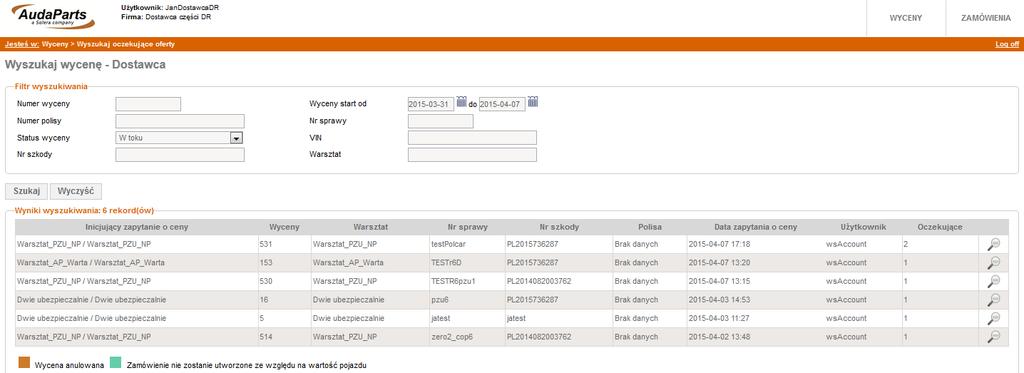Select the testPolcar case number cell
This screenshot has height=373, width=1024.
click(x=467, y=244)
